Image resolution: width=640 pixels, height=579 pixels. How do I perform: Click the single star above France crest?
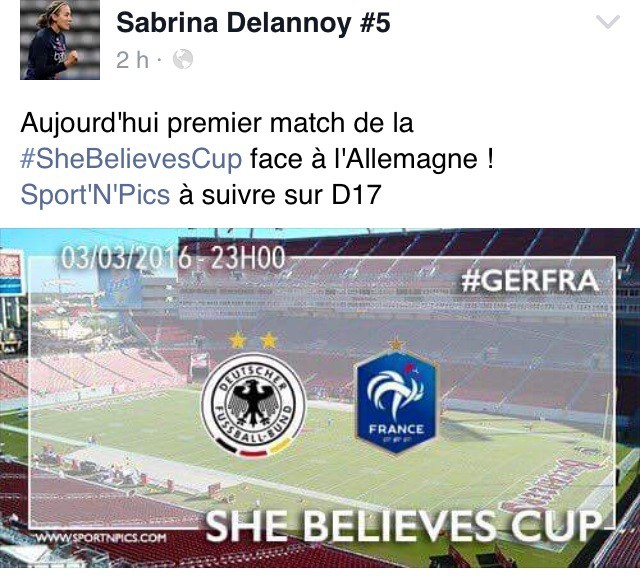tap(396, 344)
